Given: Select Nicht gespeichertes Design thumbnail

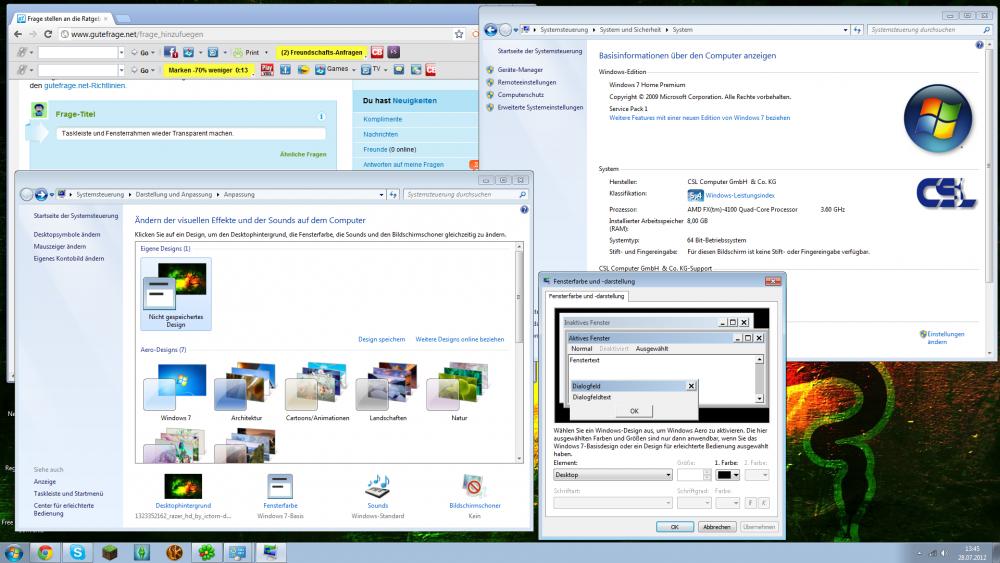Looking at the screenshot, I should pos(175,293).
